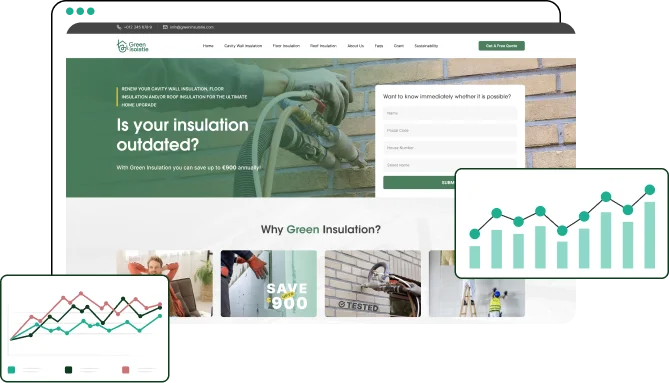Focus the House Number input field
This screenshot has height=383, width=669.
click(450, 148)
